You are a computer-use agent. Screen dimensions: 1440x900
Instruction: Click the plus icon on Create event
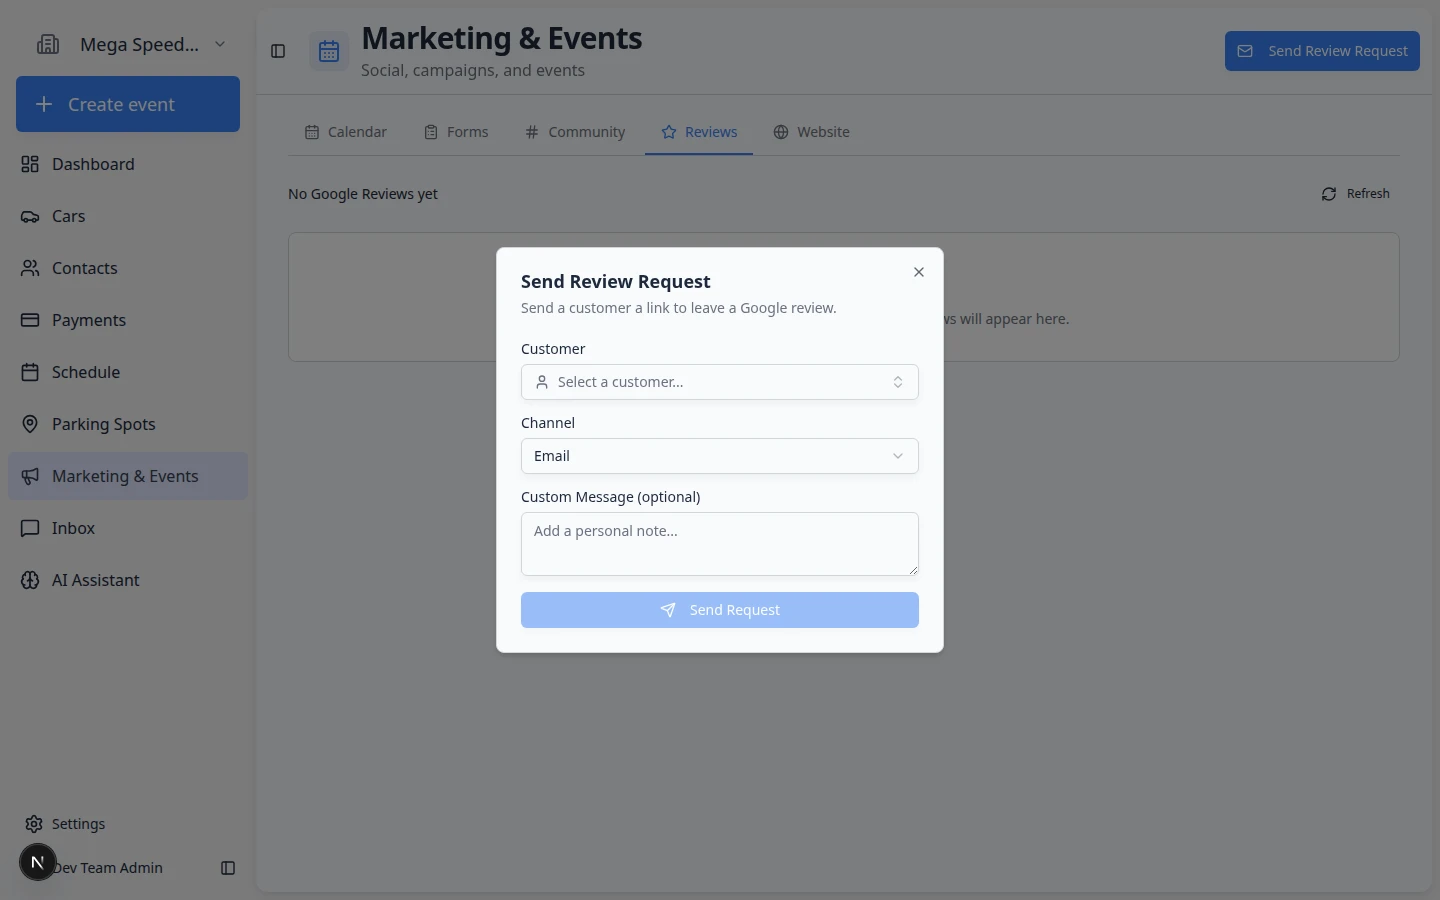[44, 104]
